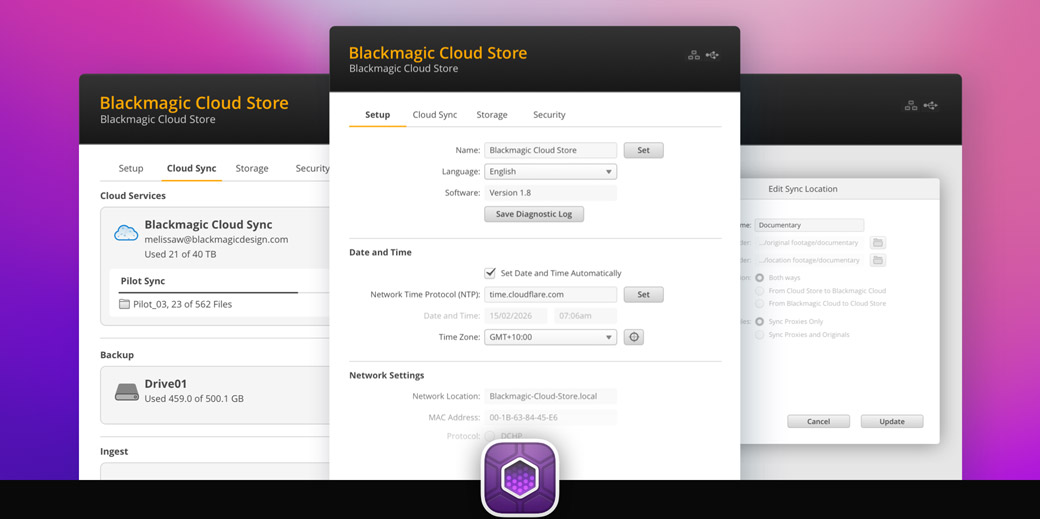Click 'Used 459.0 of 500.1 GB' text
The height and width of the screenshot is (519, 1040).
pyautogui.click(x=194, y=399)
